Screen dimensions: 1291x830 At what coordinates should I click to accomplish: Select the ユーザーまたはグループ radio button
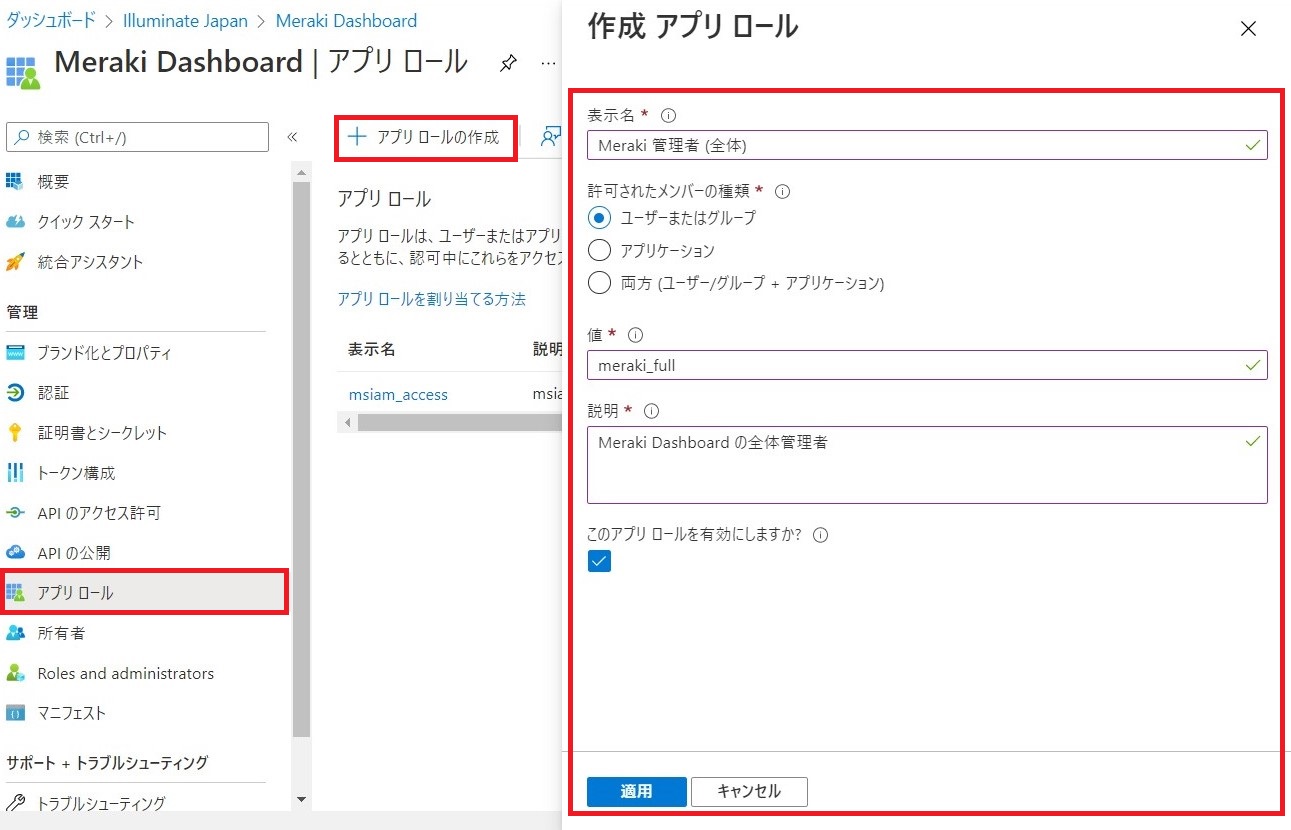click(599, 217)
